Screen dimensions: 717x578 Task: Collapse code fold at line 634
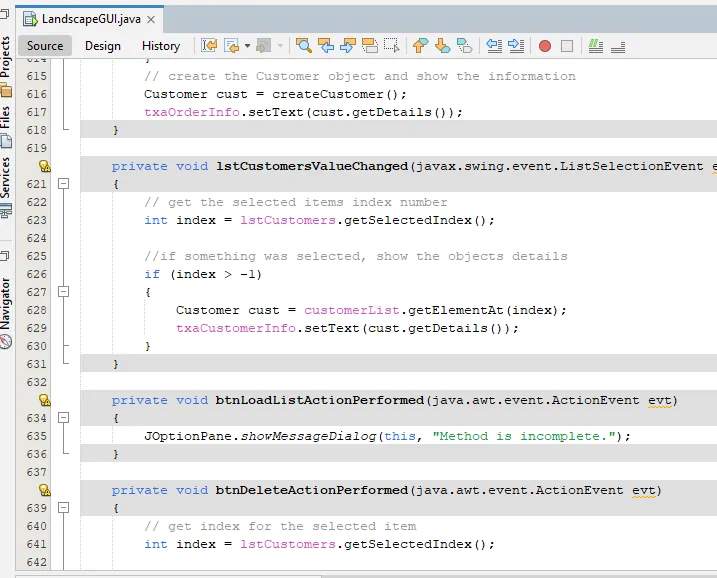point(64,417)
